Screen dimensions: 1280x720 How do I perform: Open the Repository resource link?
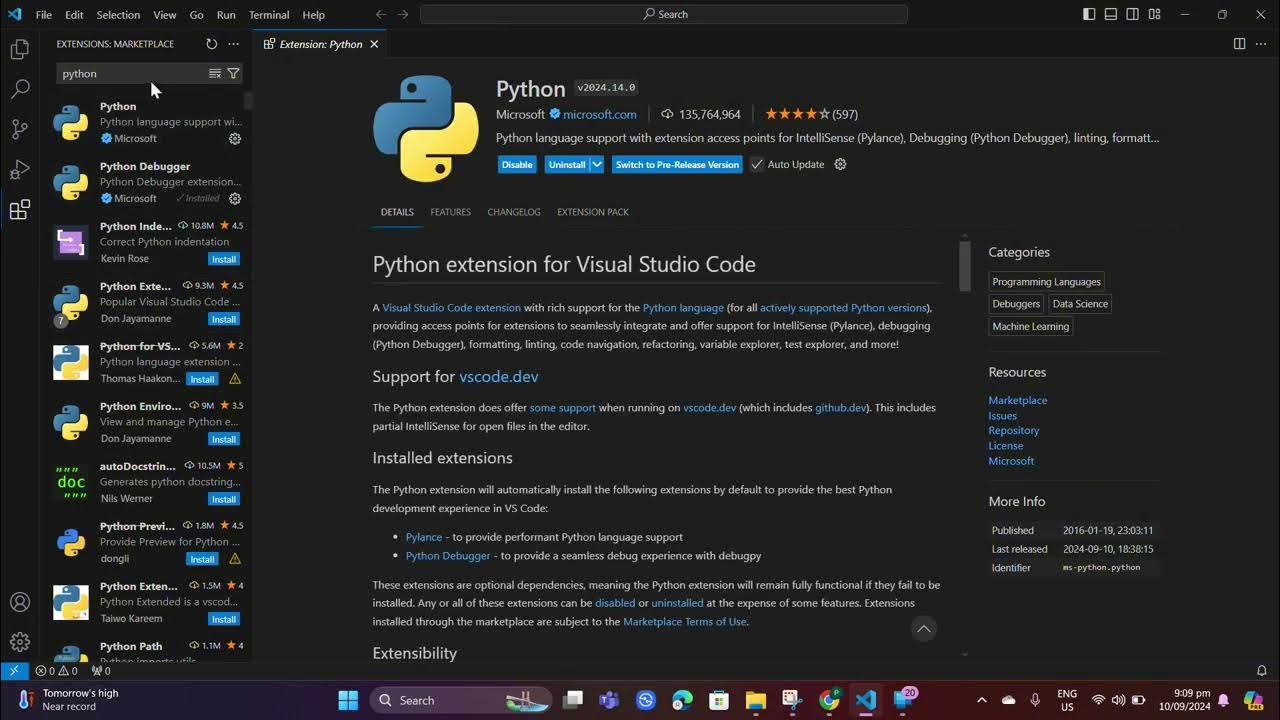click(x=1014, y=431)
